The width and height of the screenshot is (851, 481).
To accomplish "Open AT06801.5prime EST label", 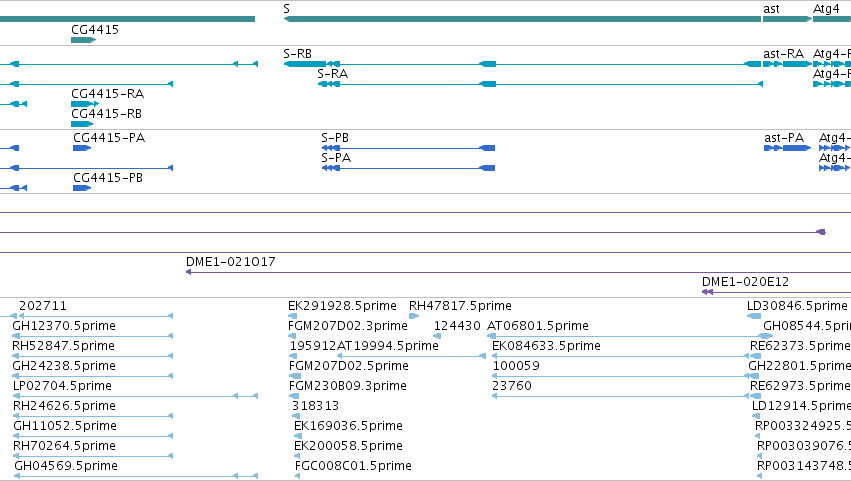I will (538, 326).
